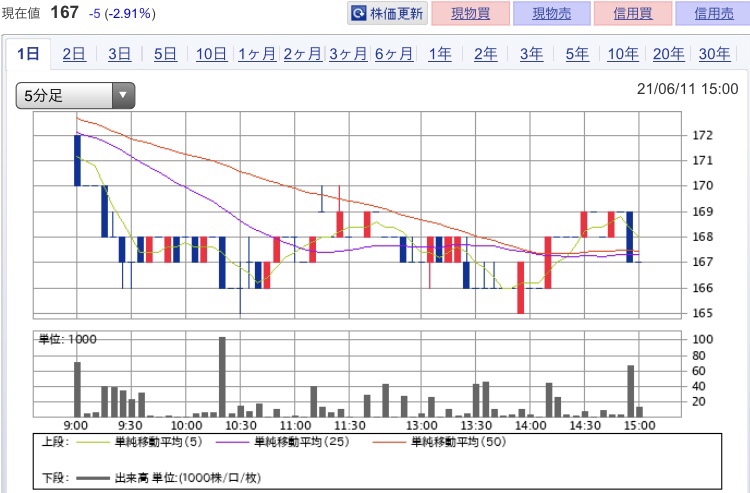
Task: Click the 100 volume axis label
Action: (x=703, y=340)
